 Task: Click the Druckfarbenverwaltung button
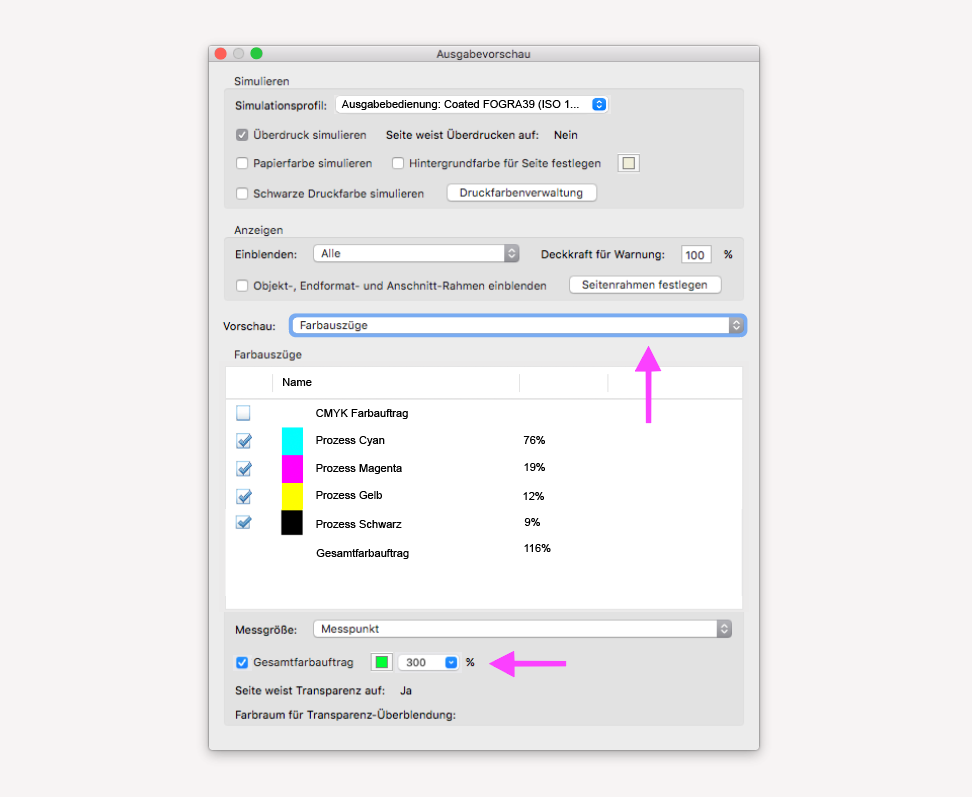(x=521, y=192)
